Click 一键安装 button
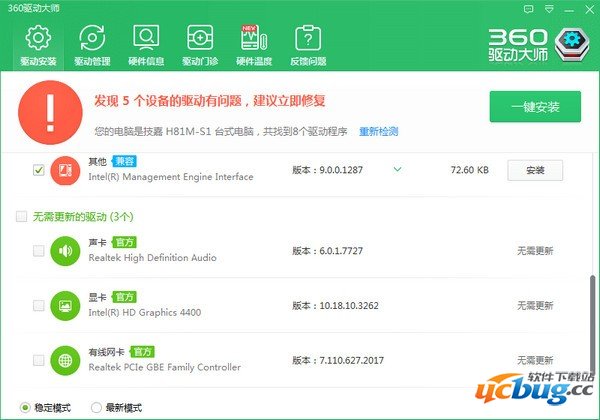The height and width of the screenshot is (420, 600). point(535,107)
